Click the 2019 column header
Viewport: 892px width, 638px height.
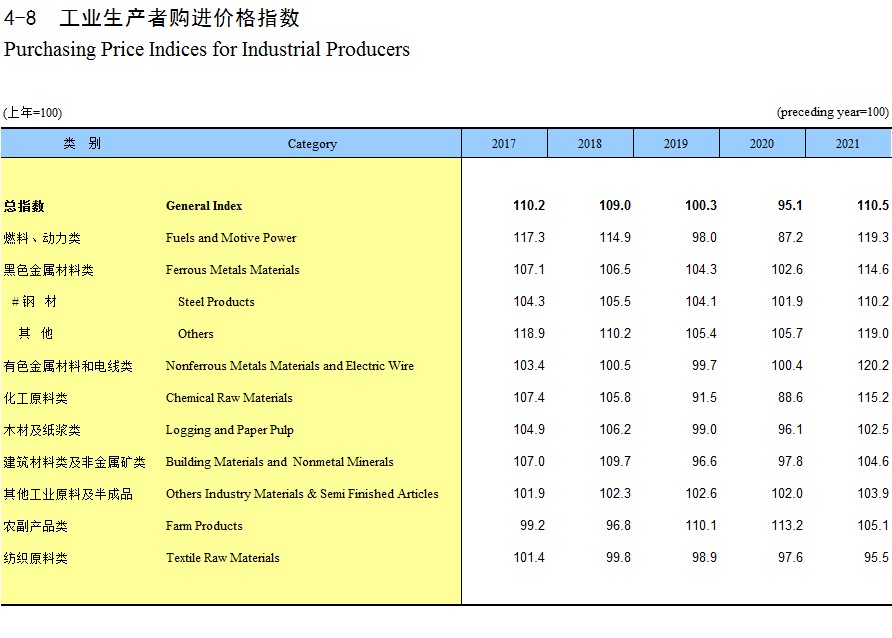tap(676, 143)
